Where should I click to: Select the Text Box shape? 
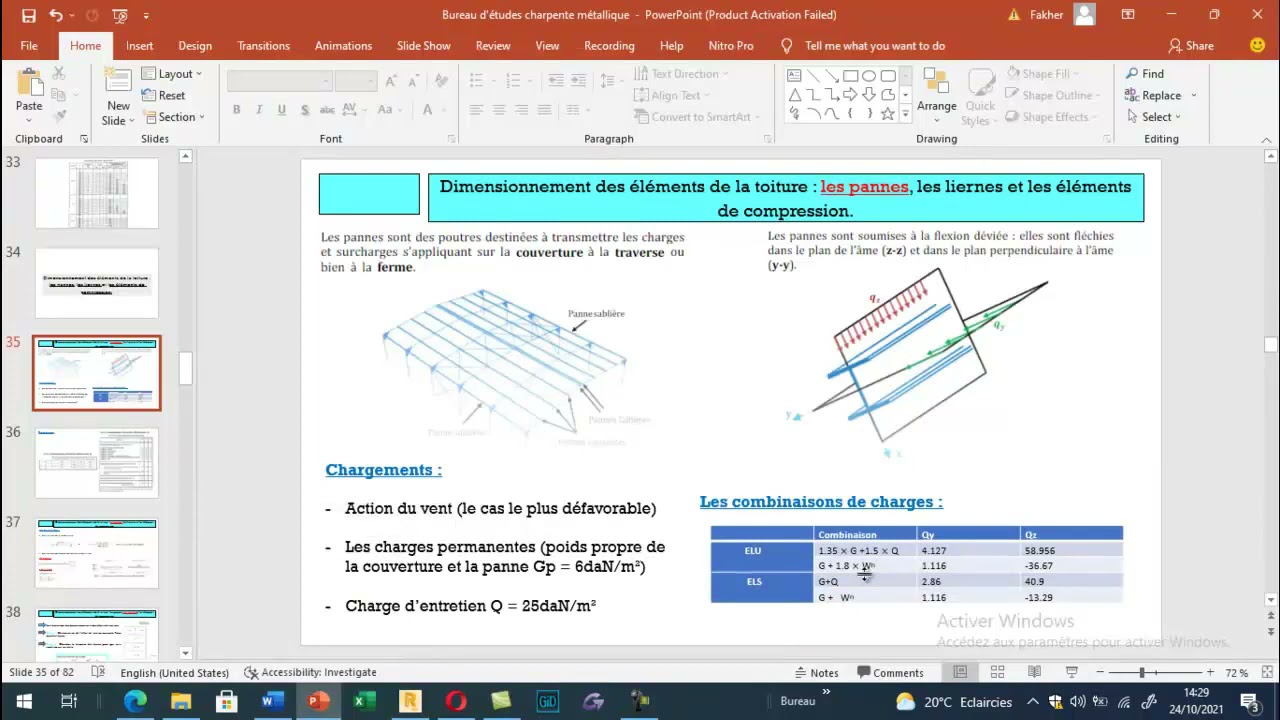pos(794,76)
